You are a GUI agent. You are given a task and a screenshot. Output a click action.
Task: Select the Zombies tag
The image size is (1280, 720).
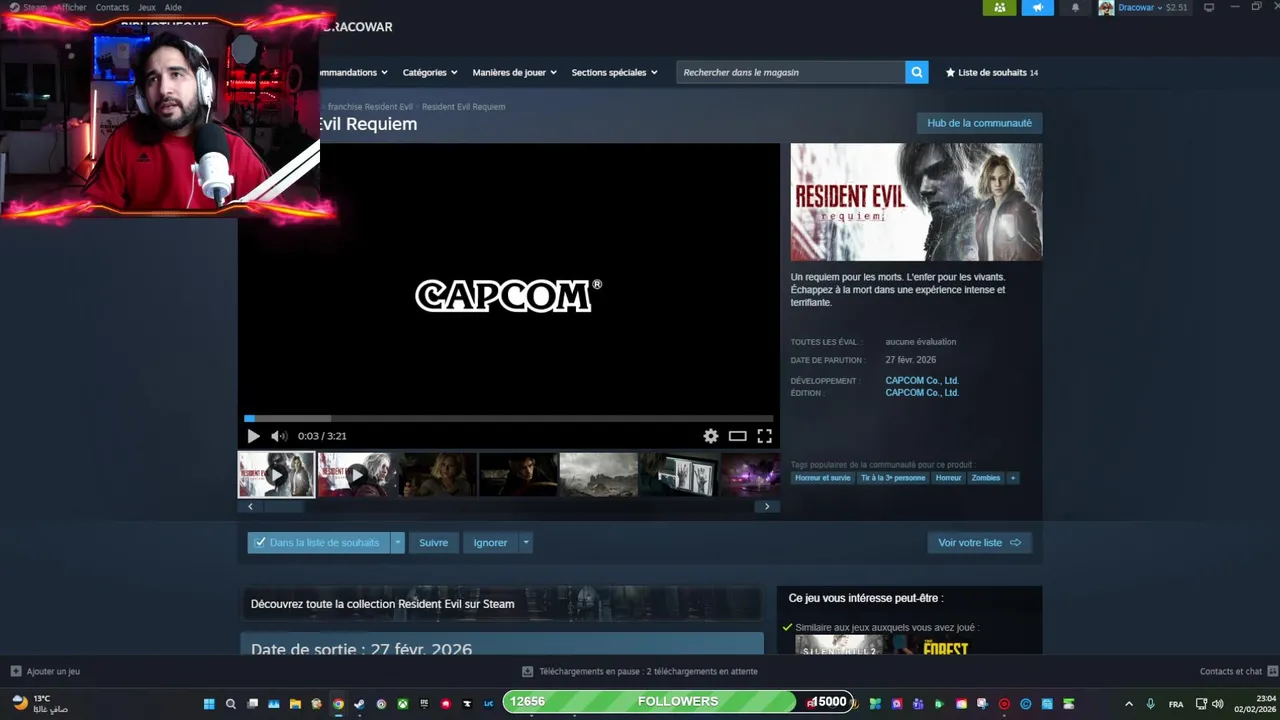tap(986, 478)
